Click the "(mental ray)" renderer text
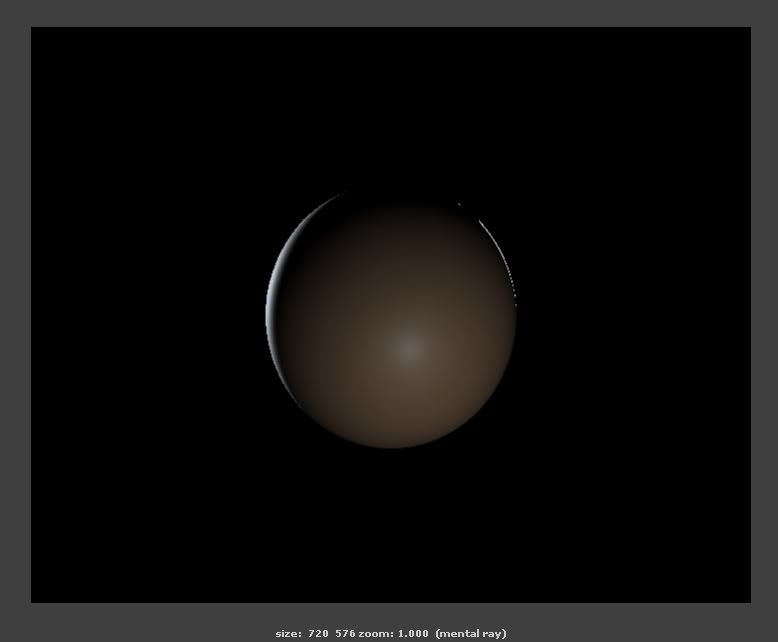 click(471, 633)
